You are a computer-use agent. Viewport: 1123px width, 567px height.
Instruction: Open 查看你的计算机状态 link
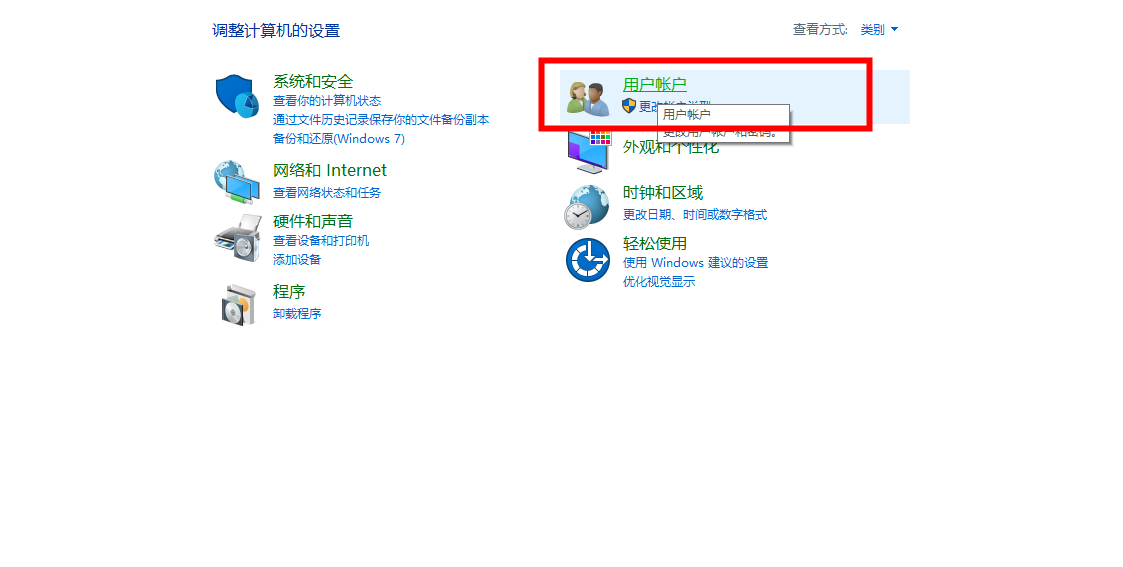pyautogui.click(x=327, y=101)
